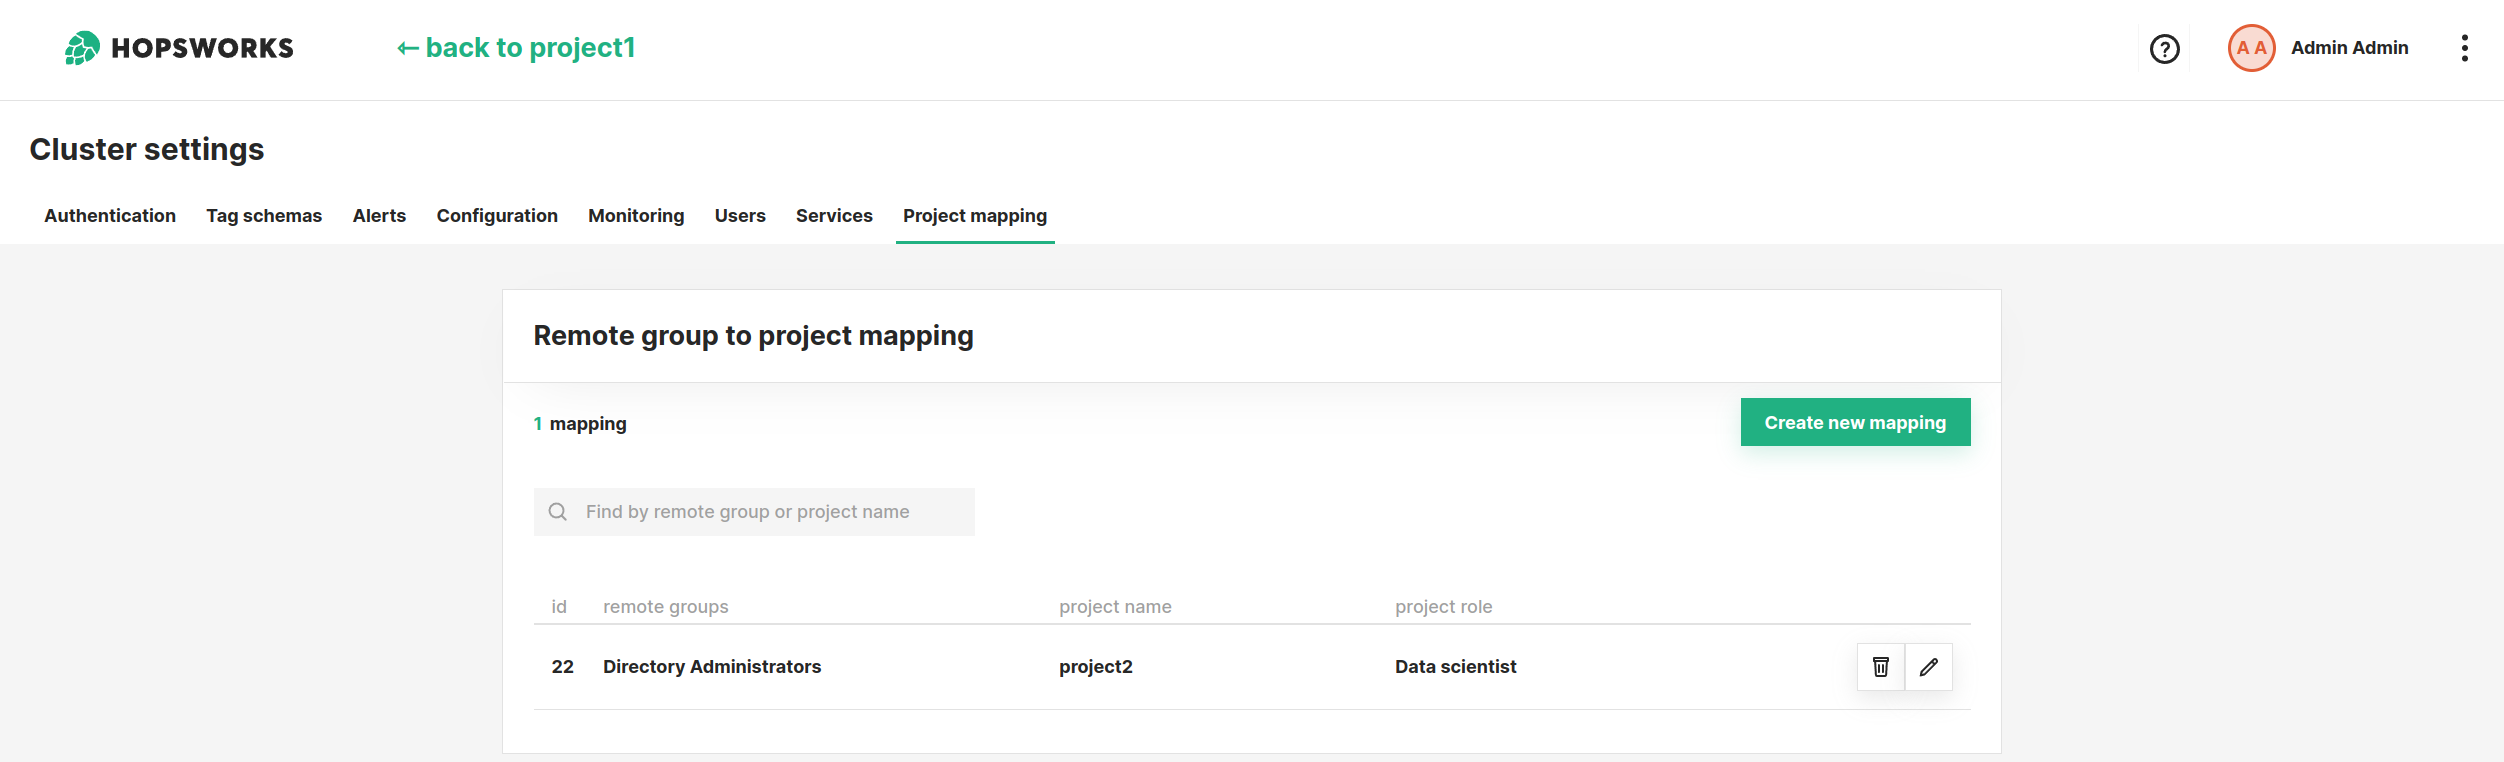Focus the remote group search field
The image size is (2504, 762).
coord(754,512)
